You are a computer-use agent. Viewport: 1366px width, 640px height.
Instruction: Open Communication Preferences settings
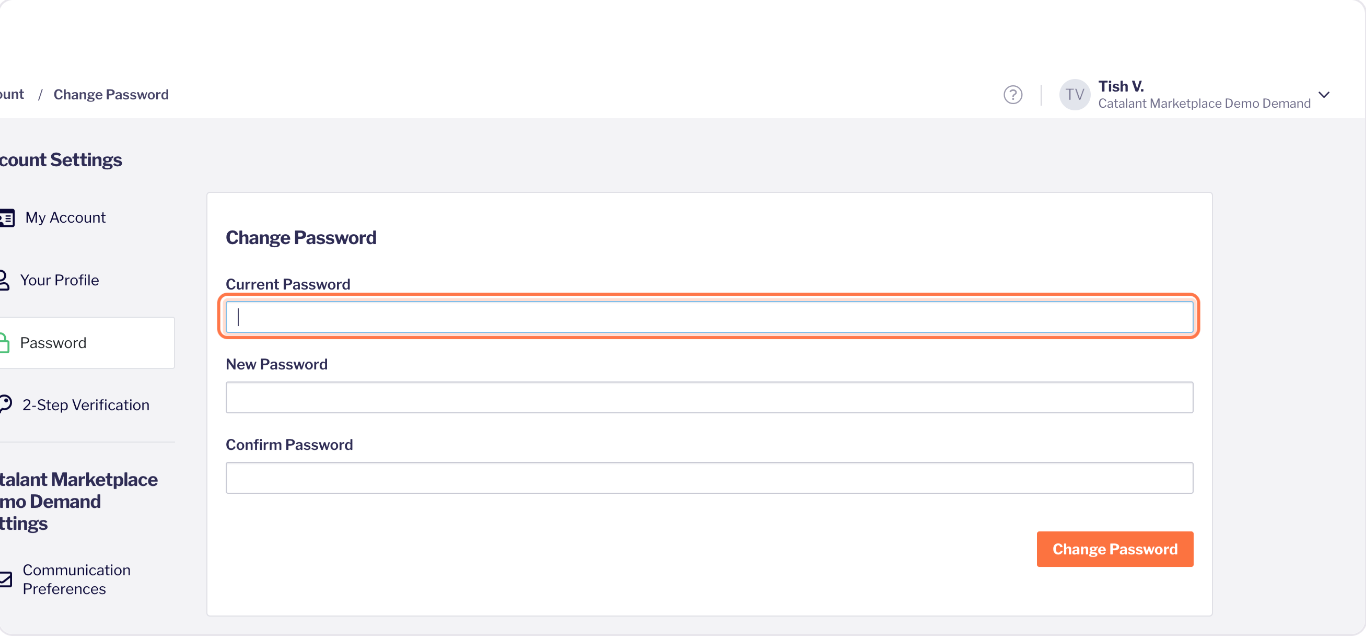pos(76,579)
